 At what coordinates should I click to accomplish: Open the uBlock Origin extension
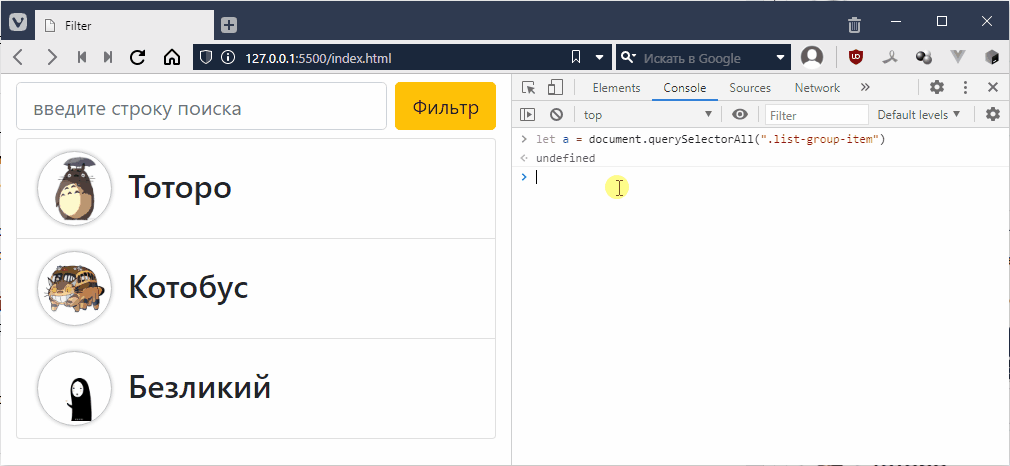point(856,57)
